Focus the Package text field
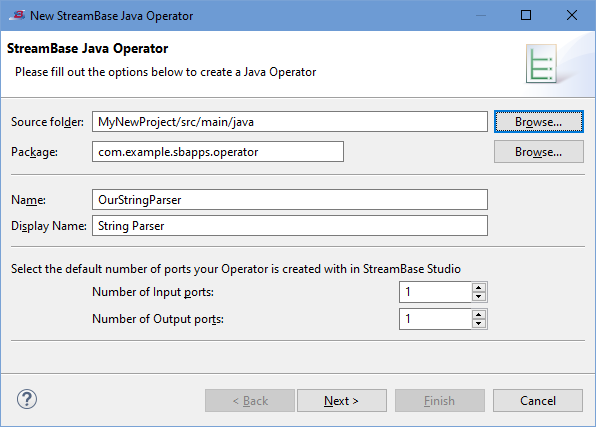 218,152
